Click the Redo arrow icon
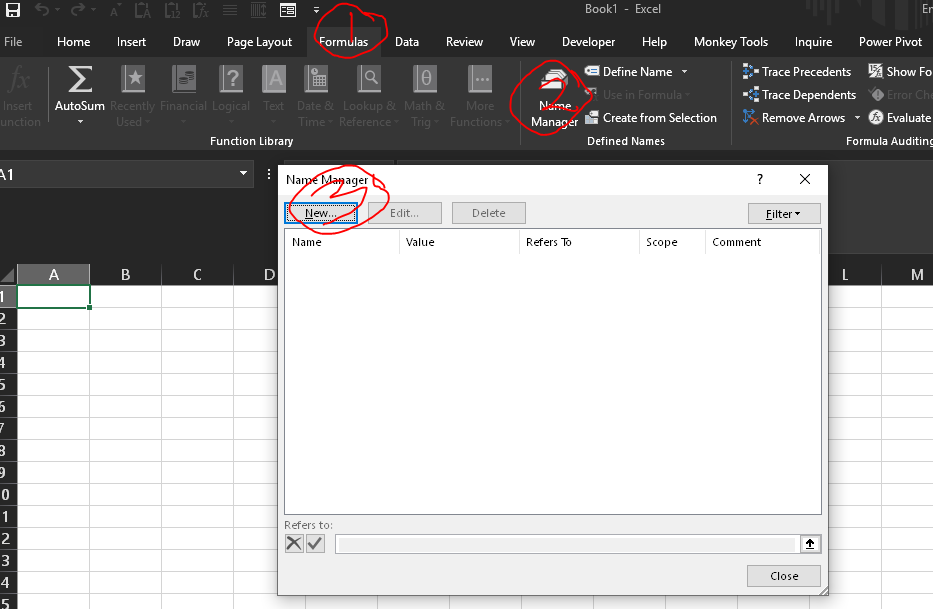 (77, 10)
